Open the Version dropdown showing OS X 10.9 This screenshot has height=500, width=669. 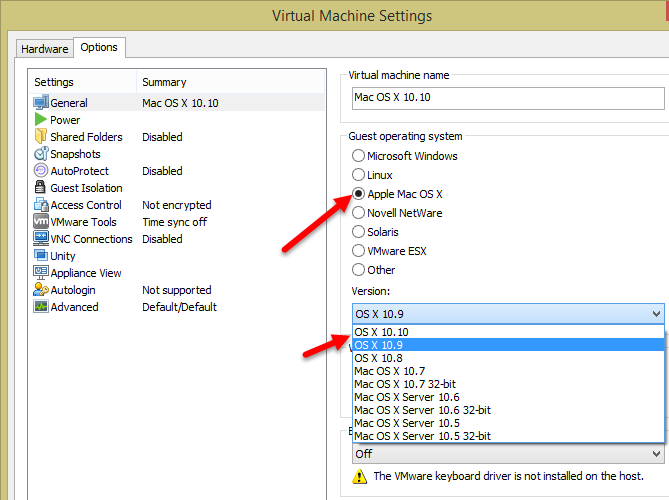[508, 314]
